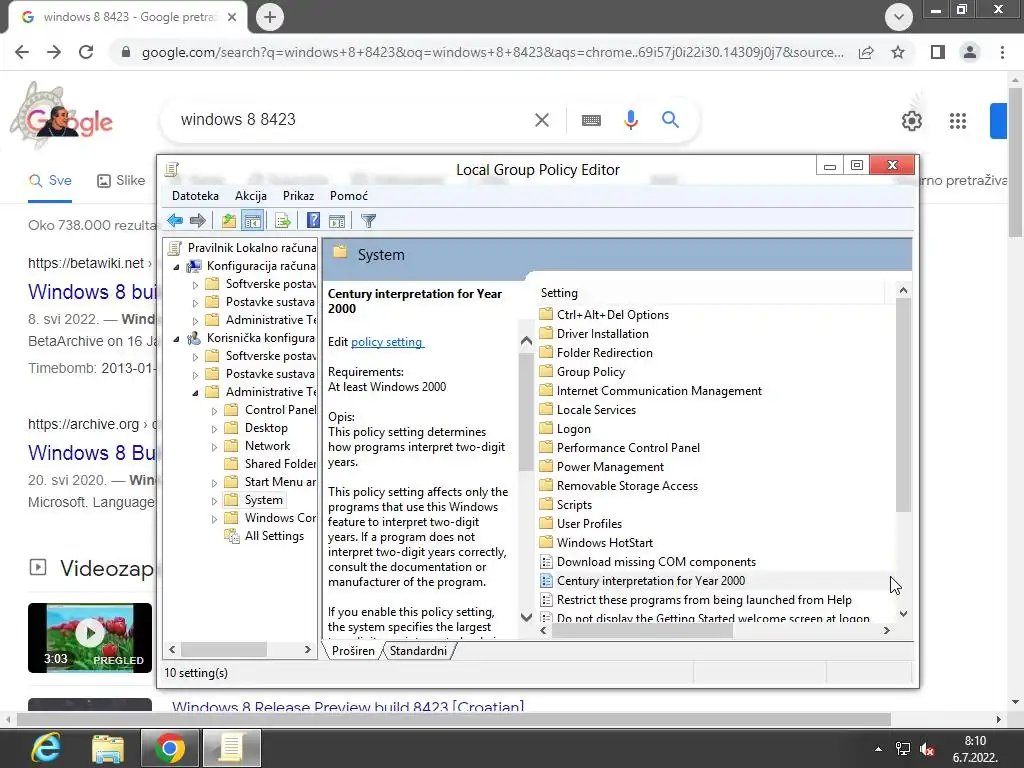Image resolution: width=1024 pixels, height=768 pixels.
Task: Expand the Network tree node
Action: 214,447
